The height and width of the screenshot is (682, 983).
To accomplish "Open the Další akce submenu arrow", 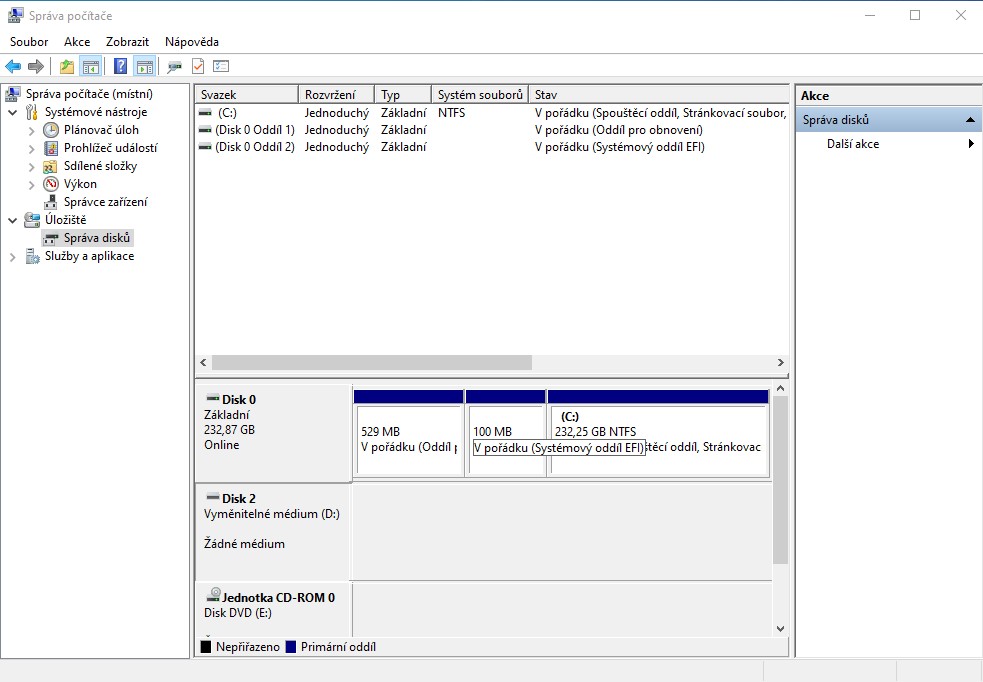I will click(x=971, y=144).
